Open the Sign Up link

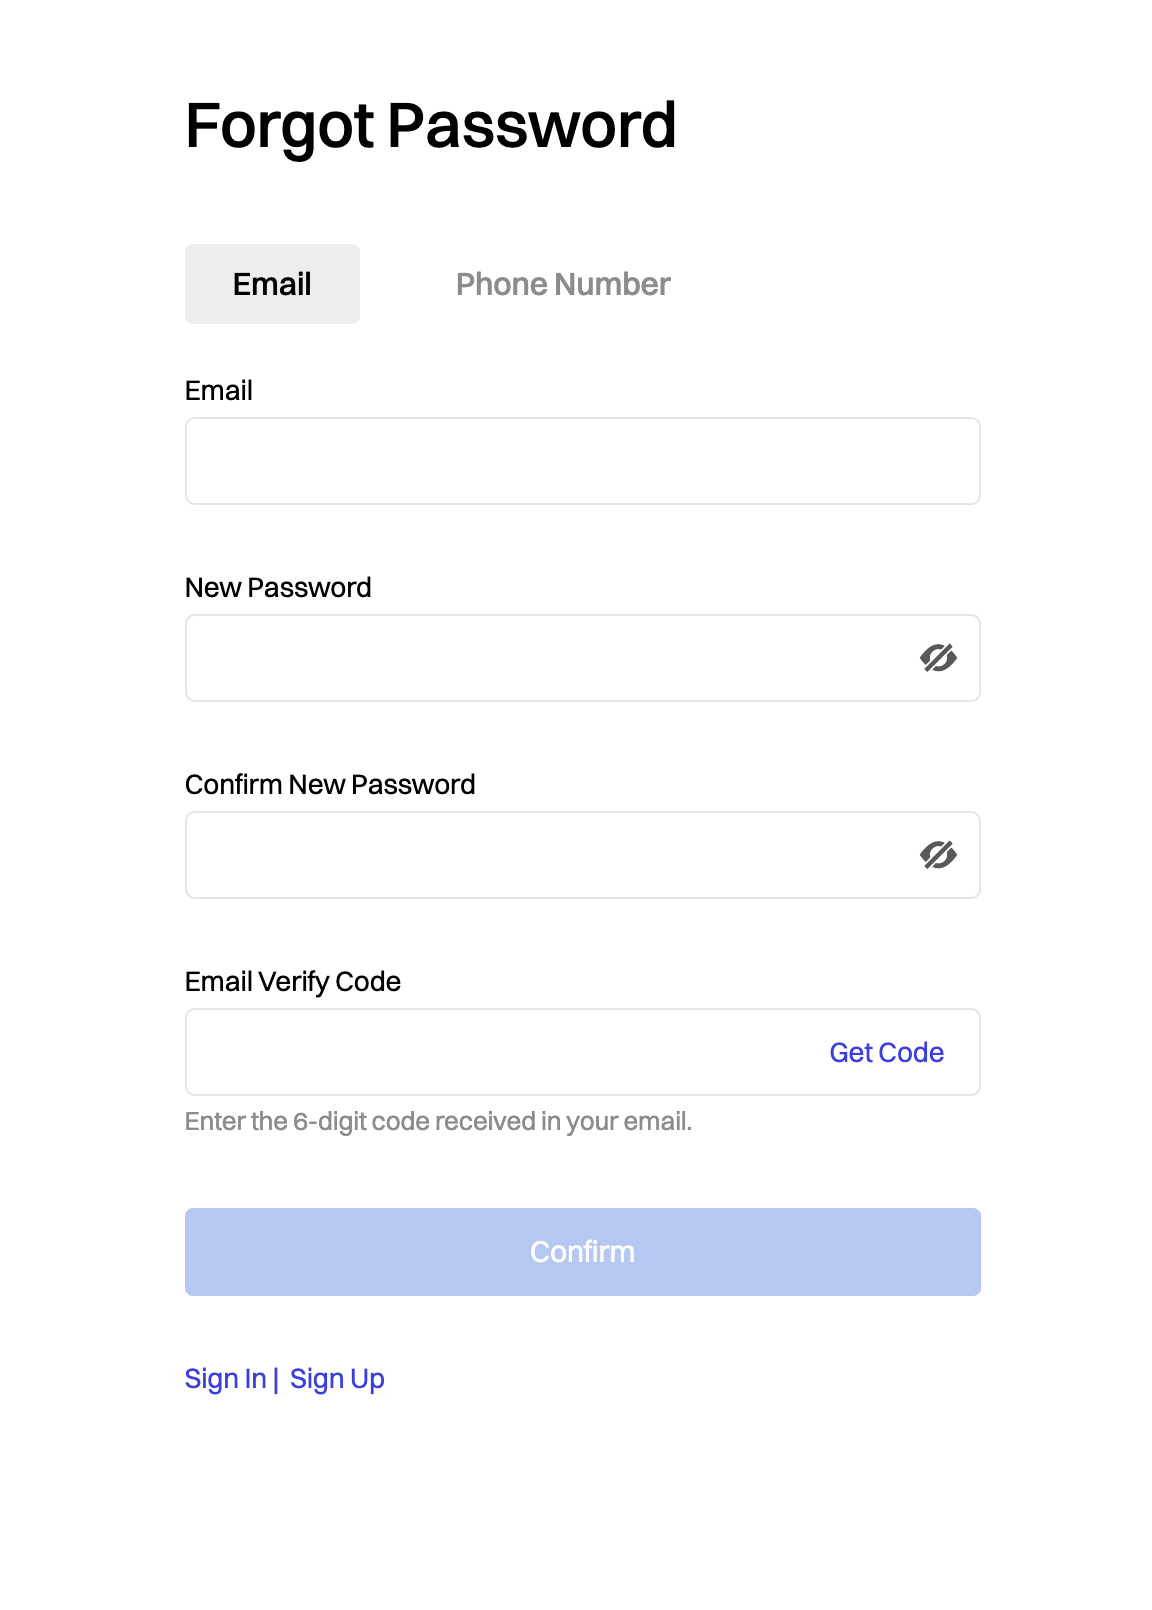click(x=337, y=1379)
